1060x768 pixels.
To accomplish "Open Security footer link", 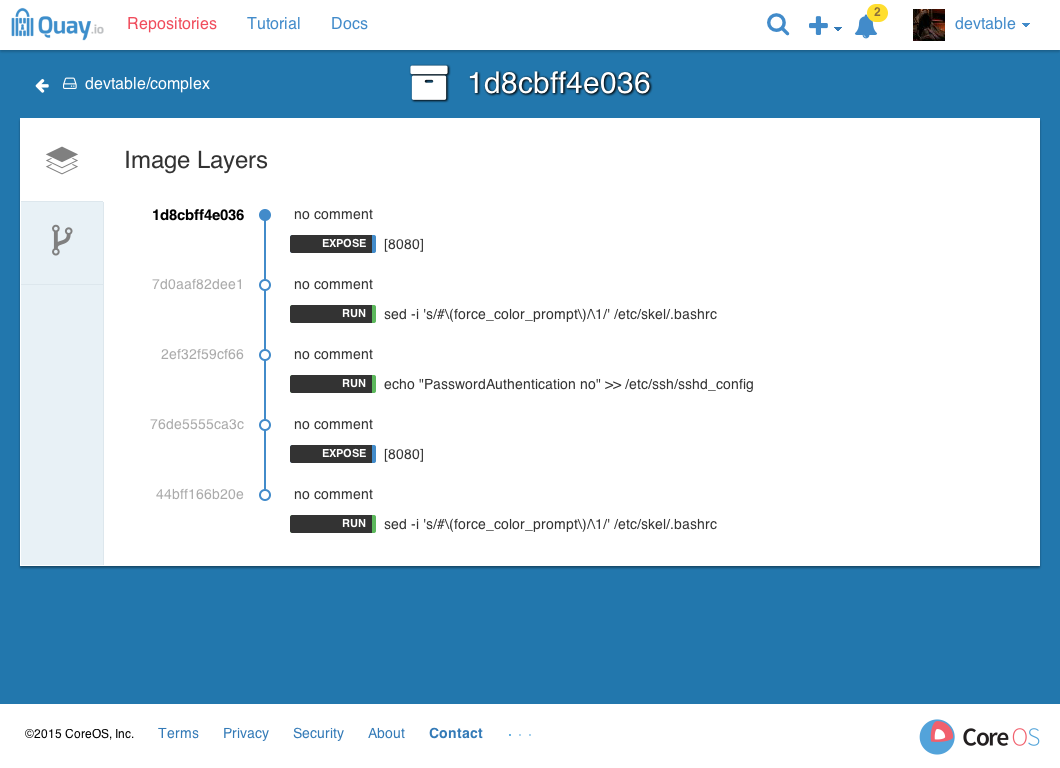I will (x=318, y=734).
